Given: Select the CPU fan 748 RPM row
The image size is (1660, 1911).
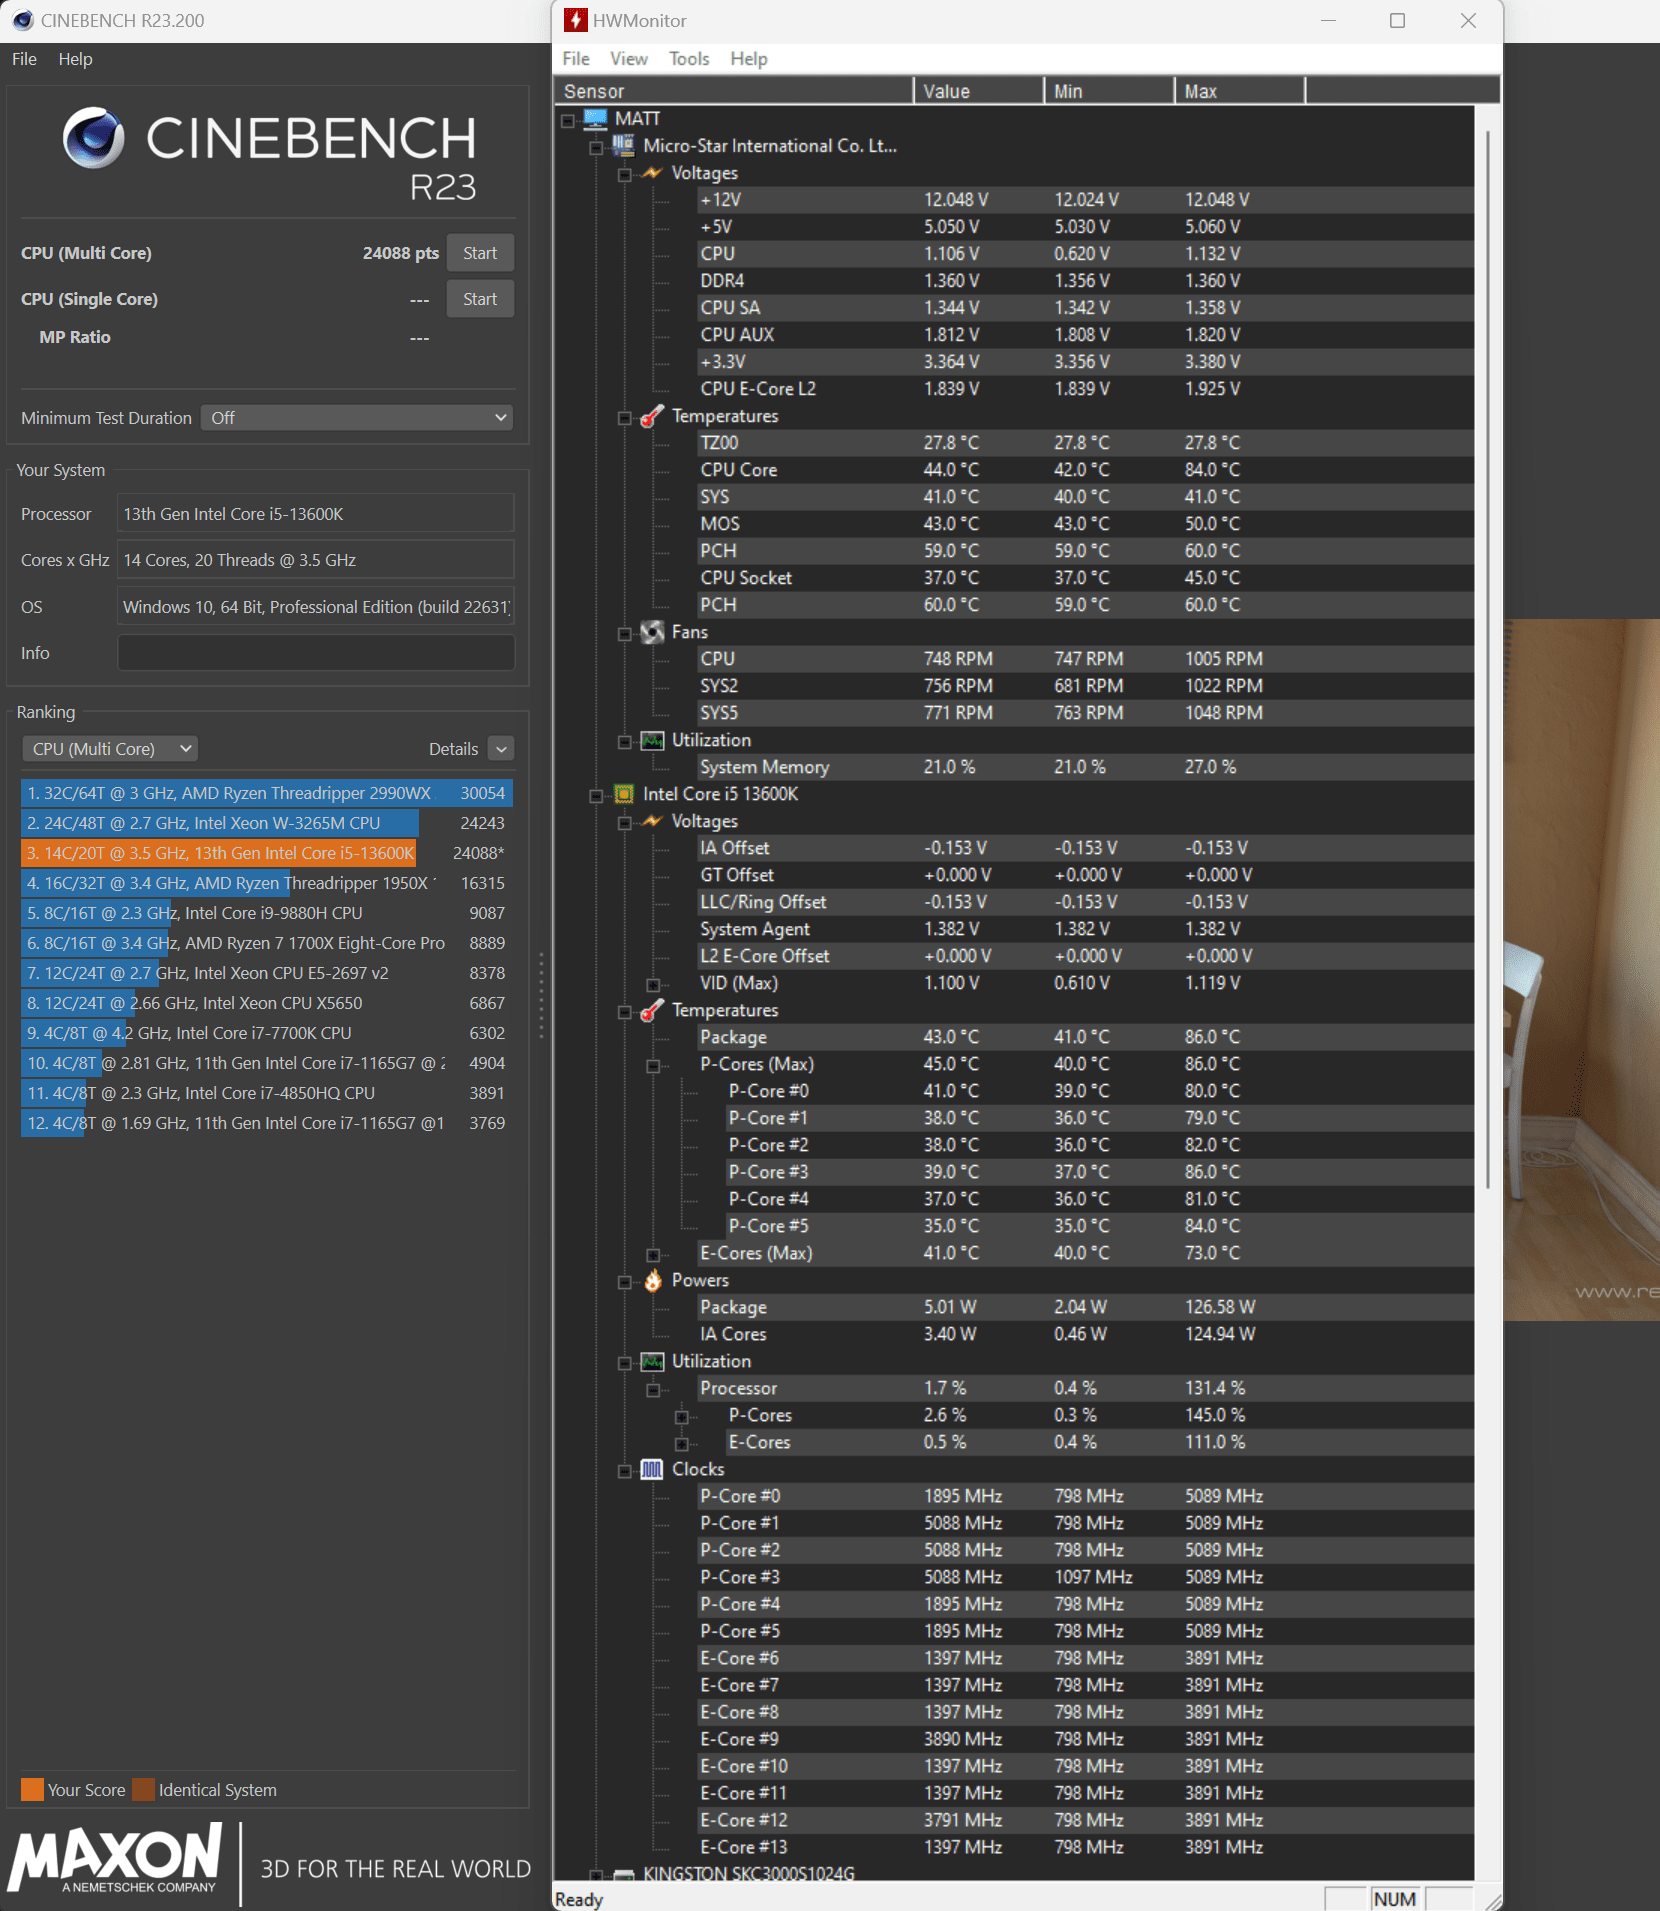Looking at the screenshot, I should point(1085,659).
